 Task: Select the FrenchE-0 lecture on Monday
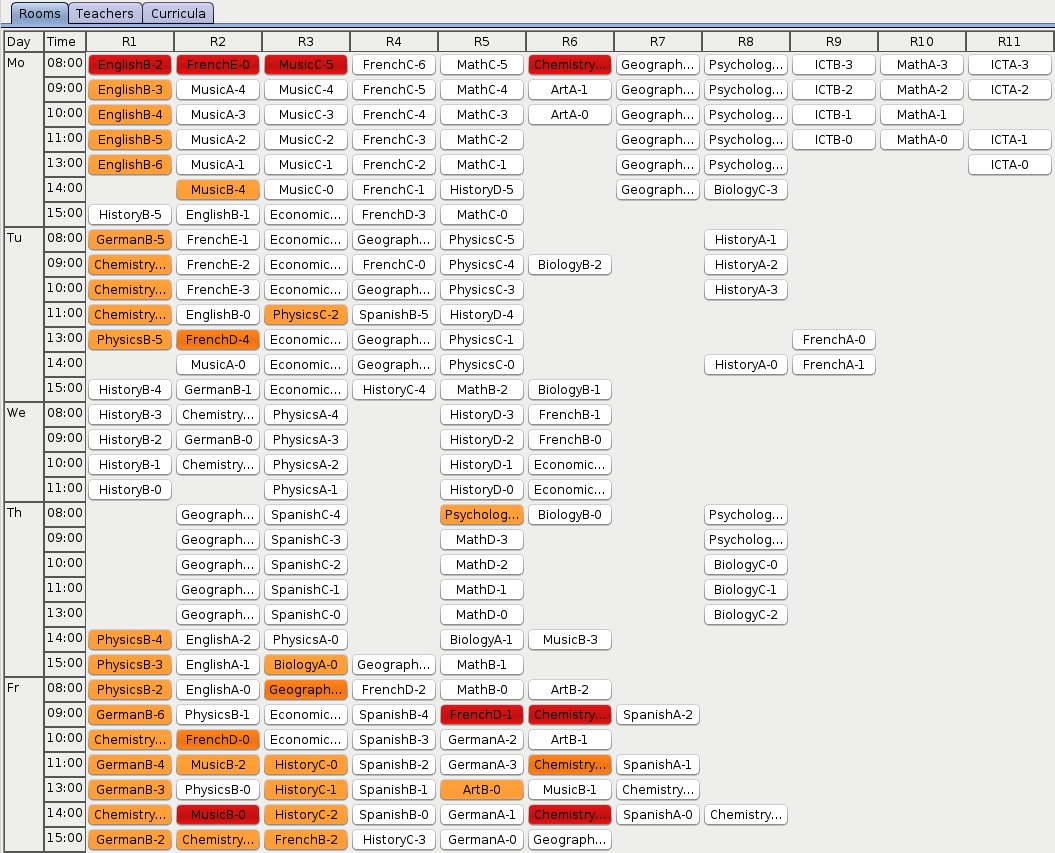point(218,65)
